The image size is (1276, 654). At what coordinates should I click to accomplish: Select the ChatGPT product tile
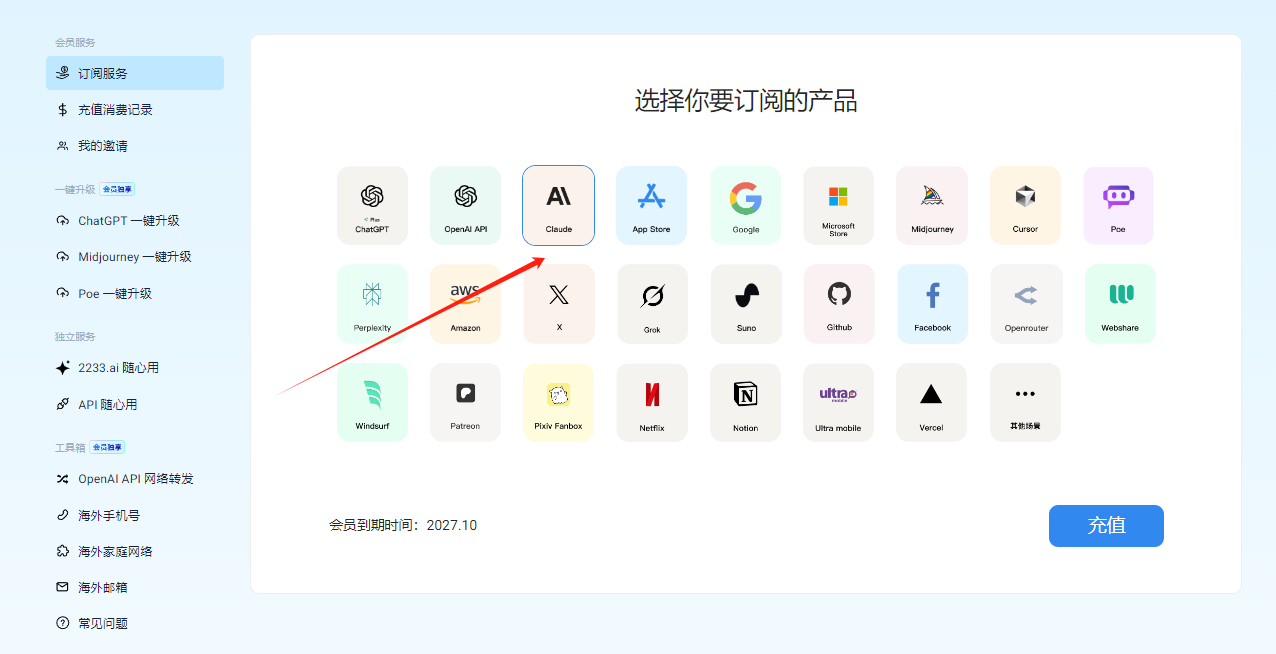click(372, 205)
